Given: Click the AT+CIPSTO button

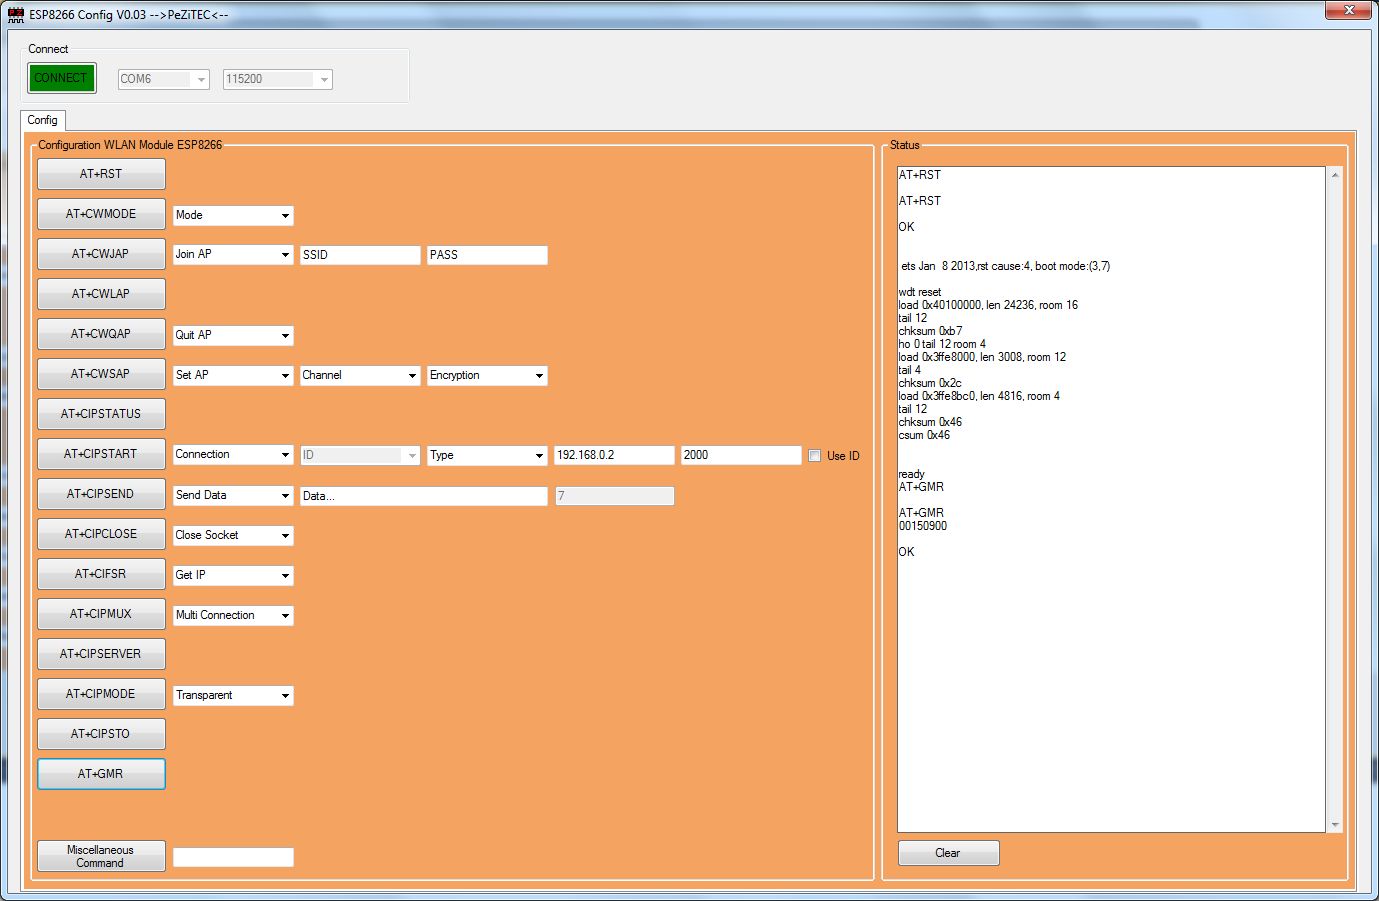Looking at the screenshot, I should pos(101,734).
